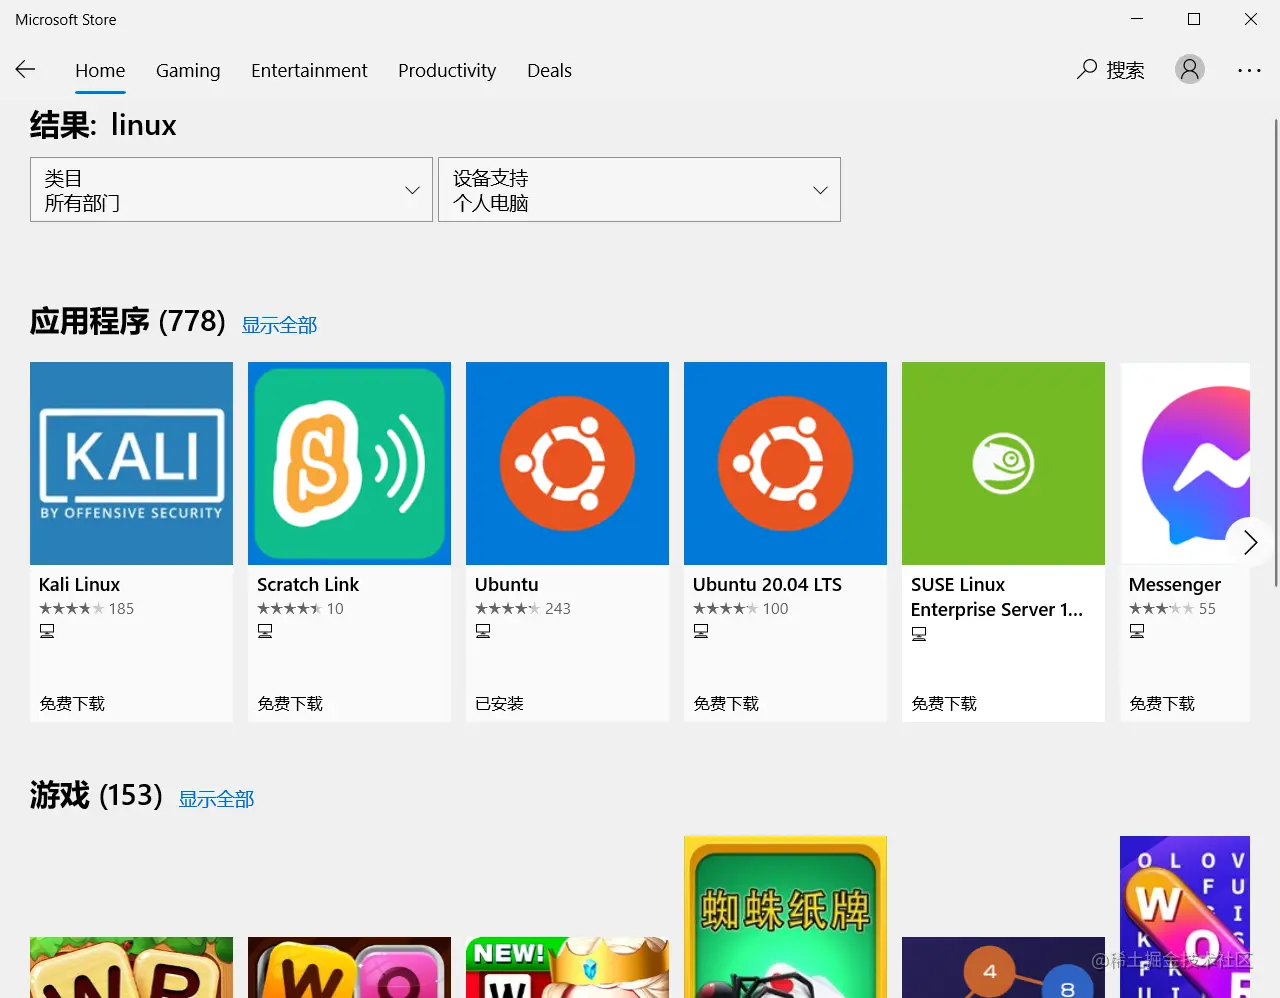Switch to the Gaming tab
Viewport: 1280px width, 998px height.
coord(188,70)
